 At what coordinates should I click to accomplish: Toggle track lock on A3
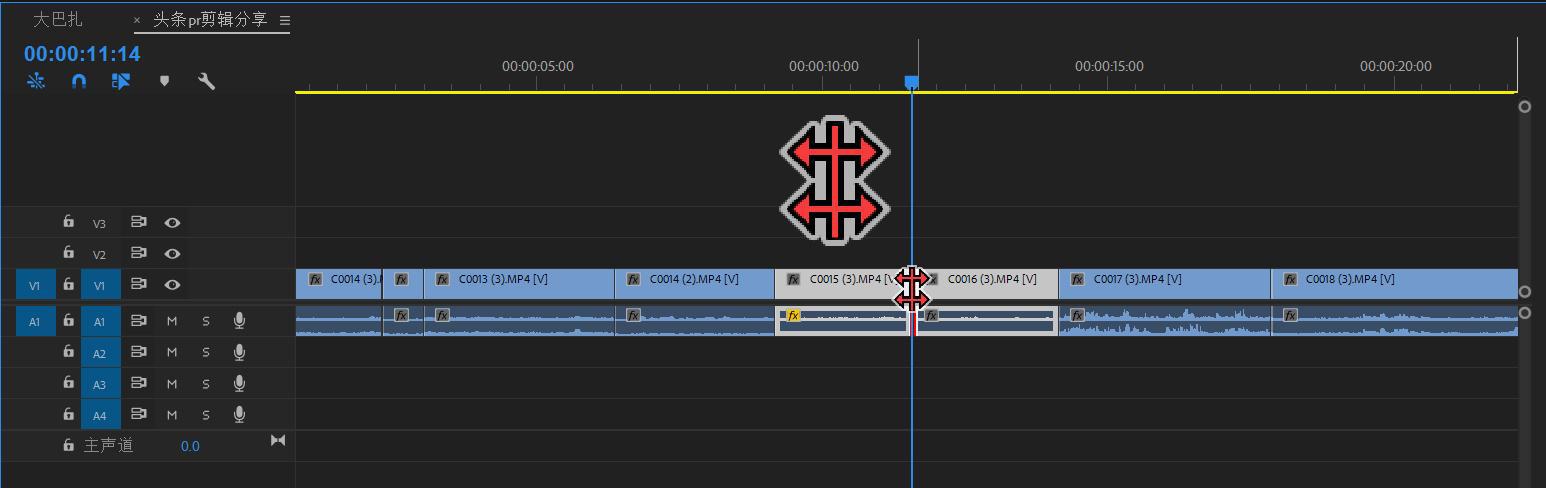point(68,383)
